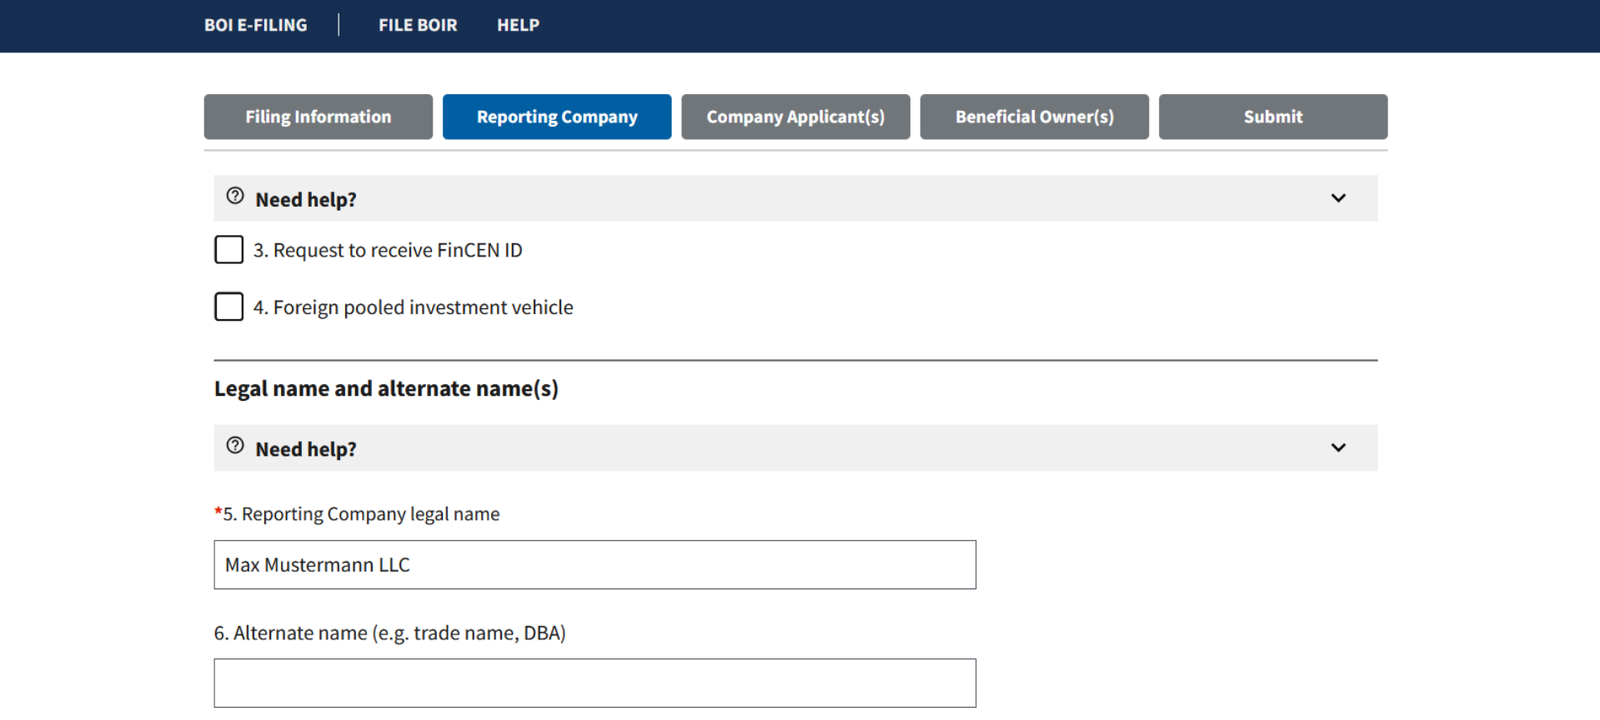Click the 'Request to receive FinCEN ID' label text
This screenshot has width=1600, height=720.
pos(387,251)
